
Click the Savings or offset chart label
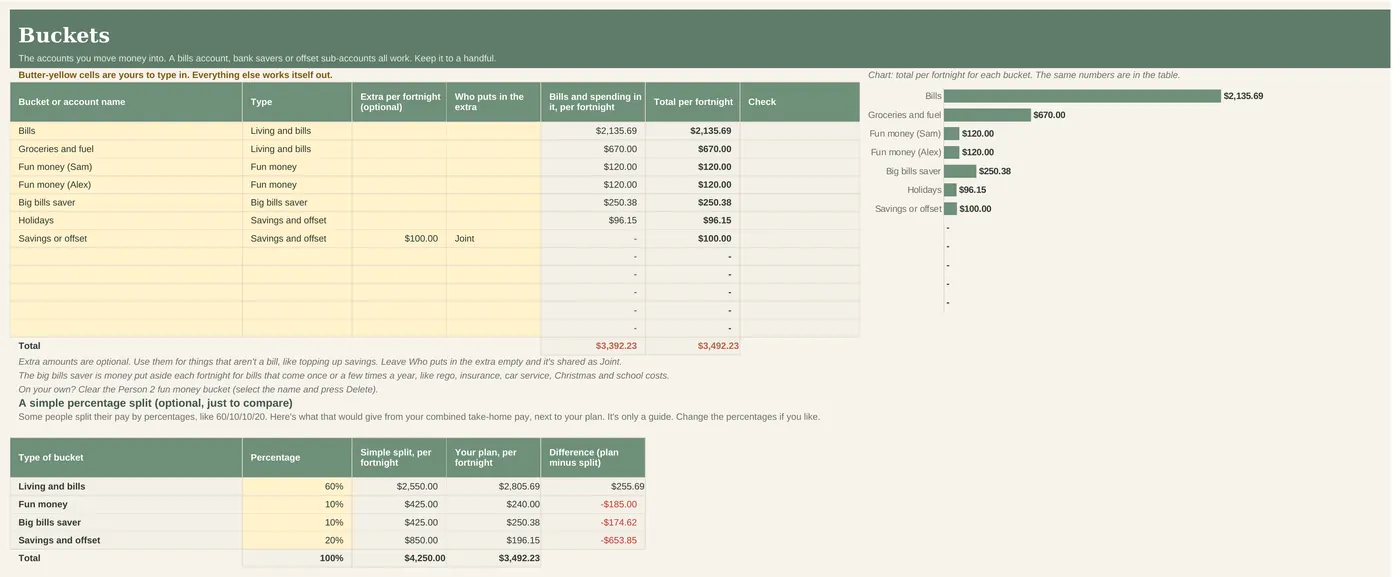click(x=908, y=209)
